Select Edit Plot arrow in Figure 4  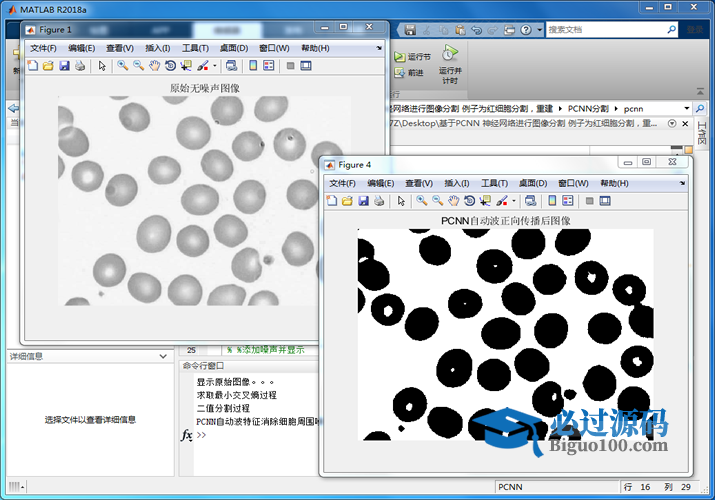(401, 201)
